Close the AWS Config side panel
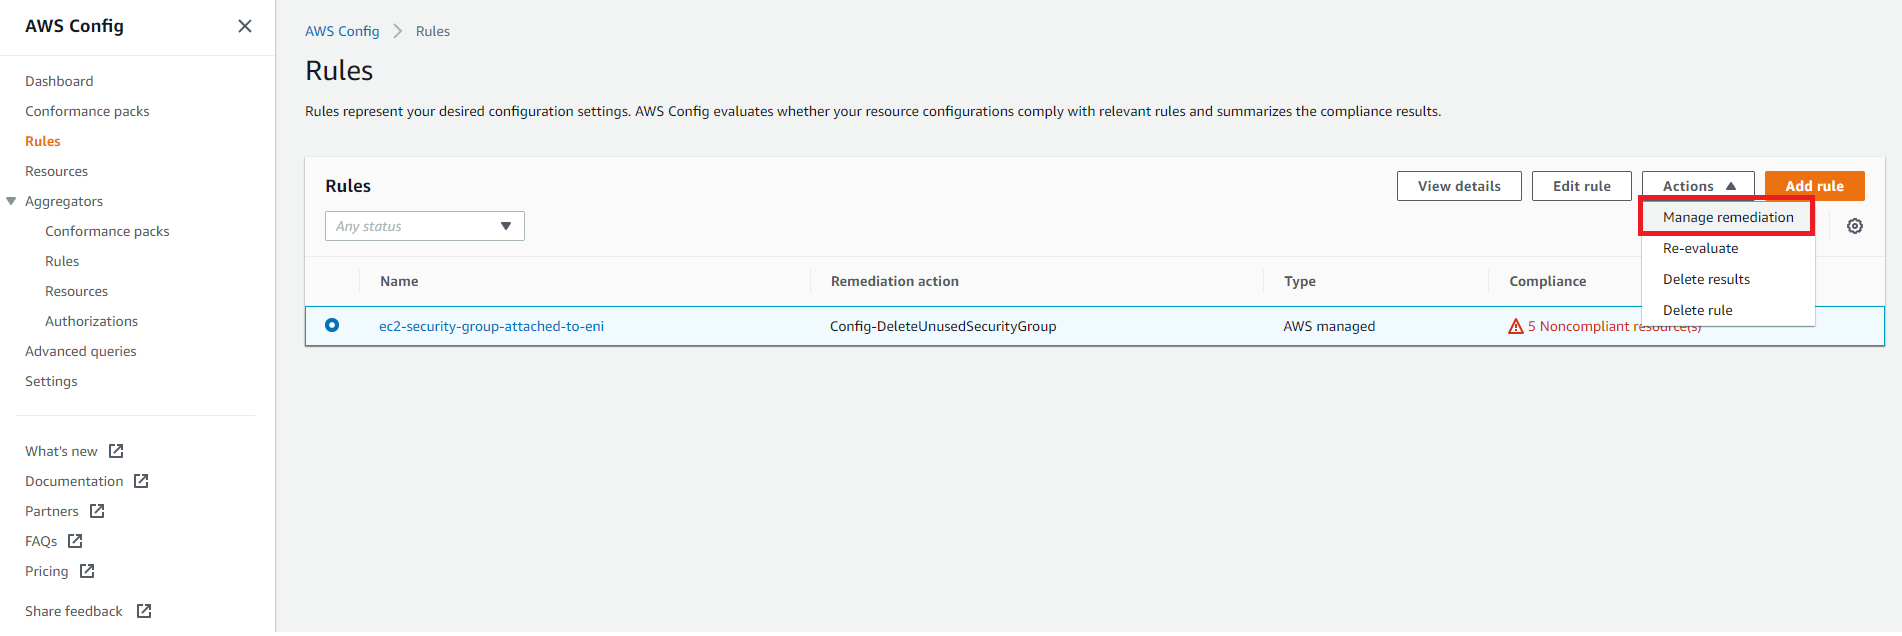The width and height of the screenshot is (1902, 636). 245,26
